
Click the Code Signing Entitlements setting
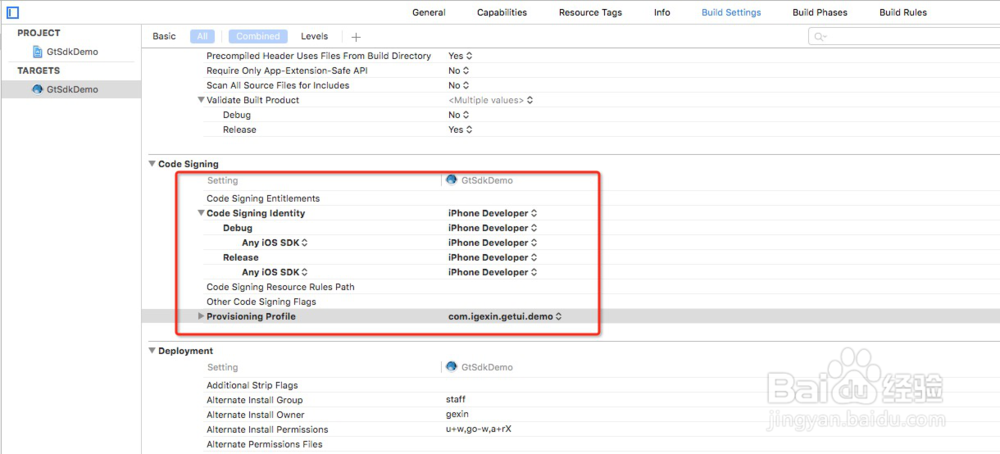coord(263,199)
